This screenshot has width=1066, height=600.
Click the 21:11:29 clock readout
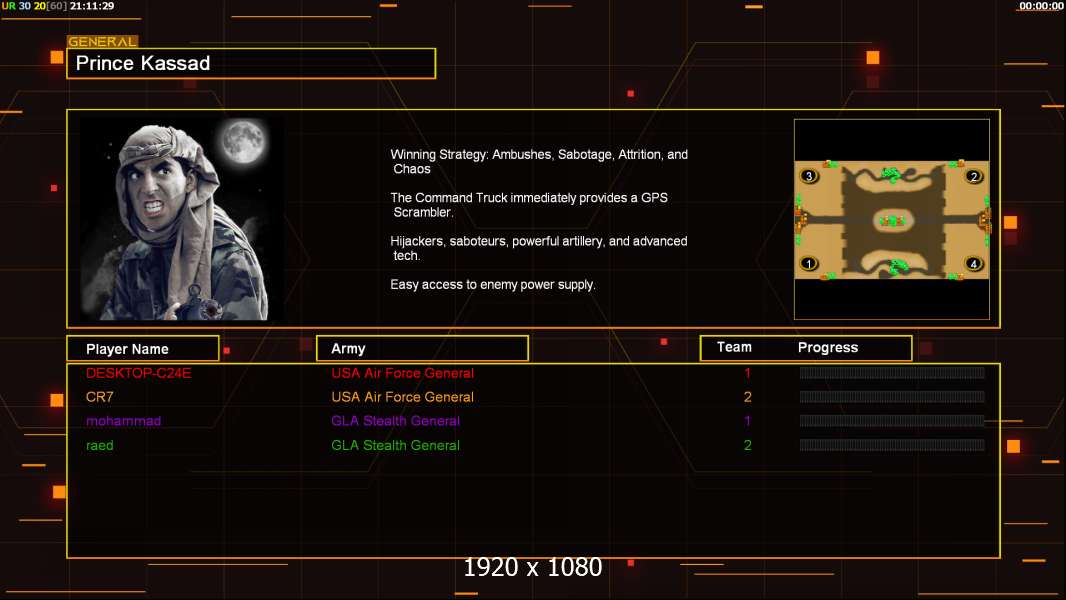[92, 6]
